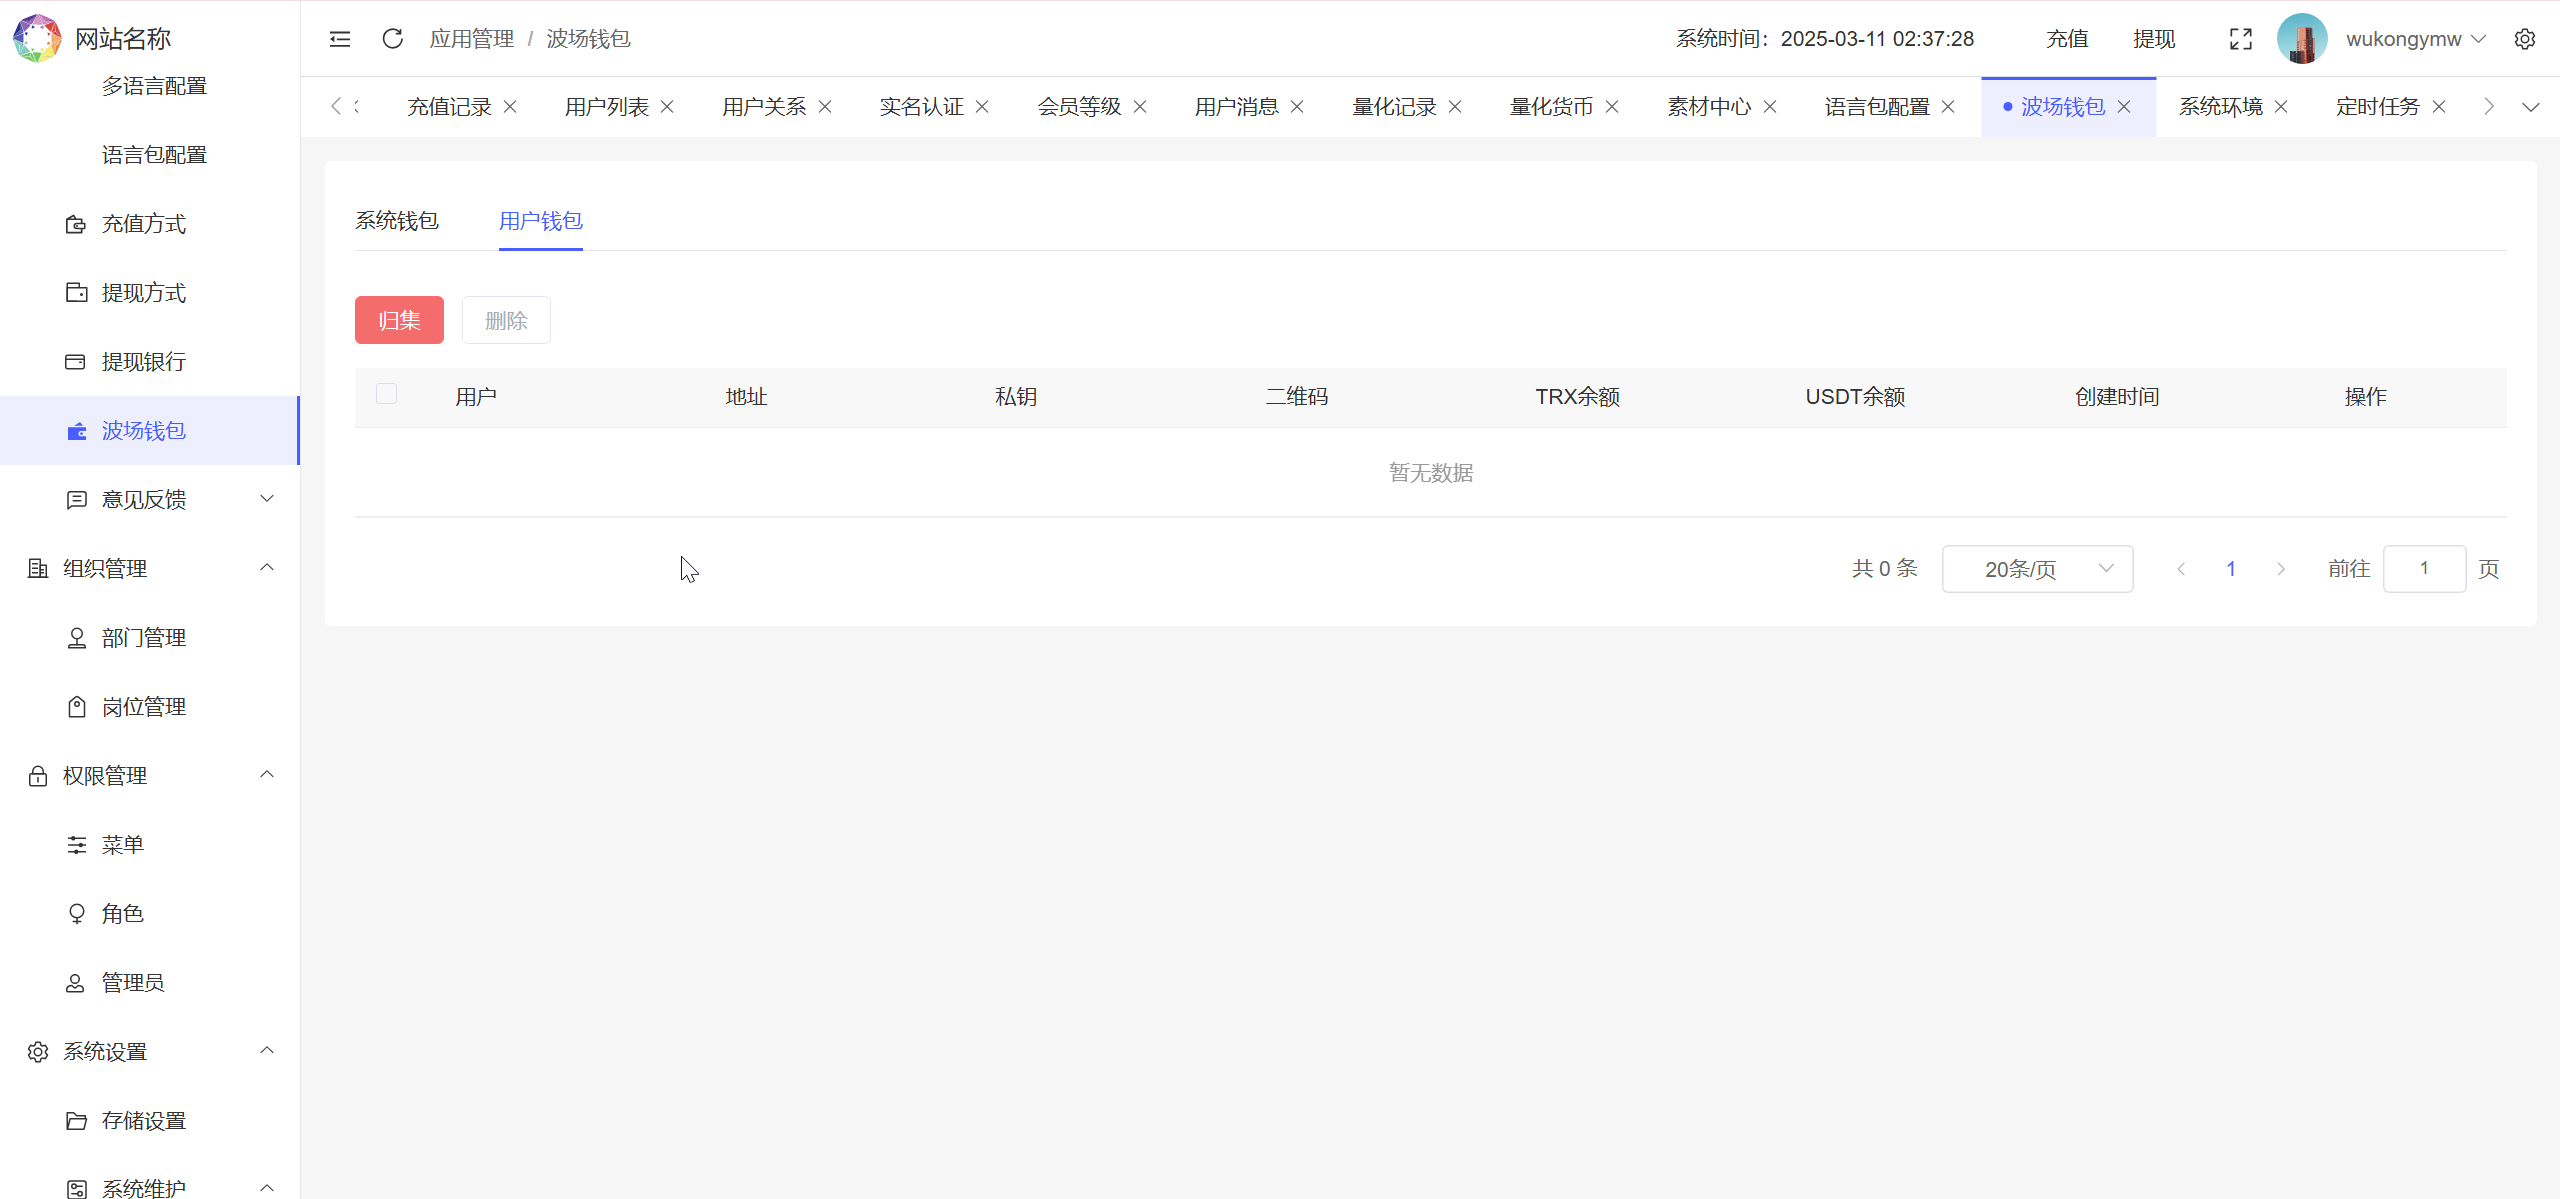Click 充值 in the top bar

click(x=2066, y=38)
